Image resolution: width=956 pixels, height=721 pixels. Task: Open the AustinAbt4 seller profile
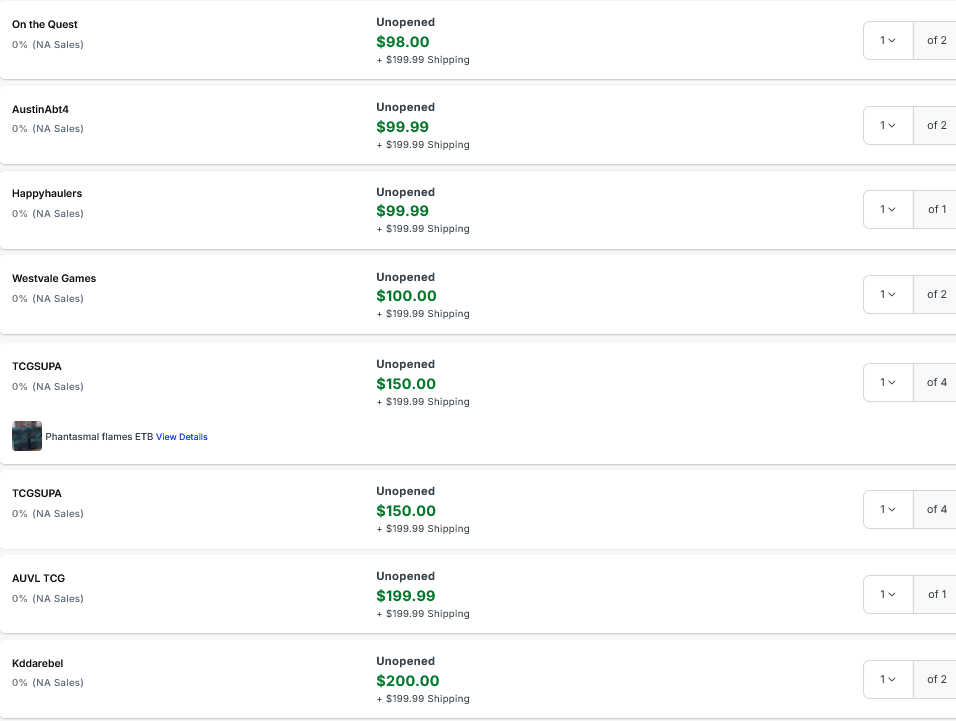tap(40, 109)
